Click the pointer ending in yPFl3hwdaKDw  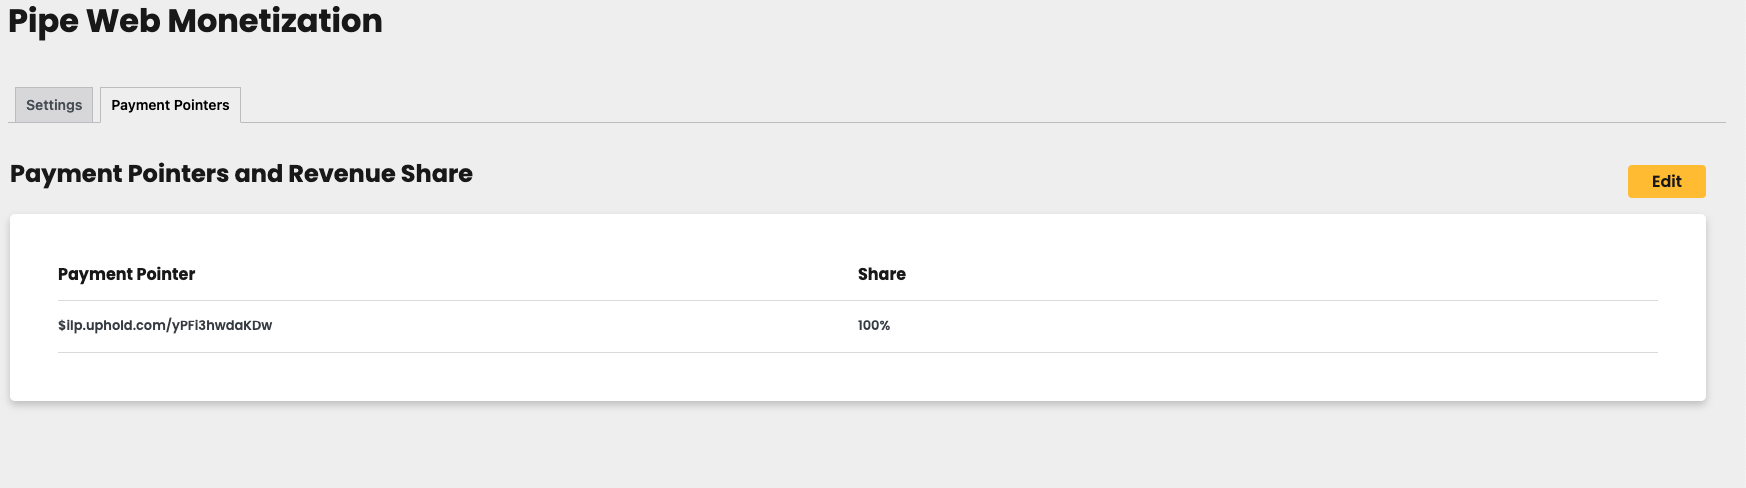pos(165,325)
